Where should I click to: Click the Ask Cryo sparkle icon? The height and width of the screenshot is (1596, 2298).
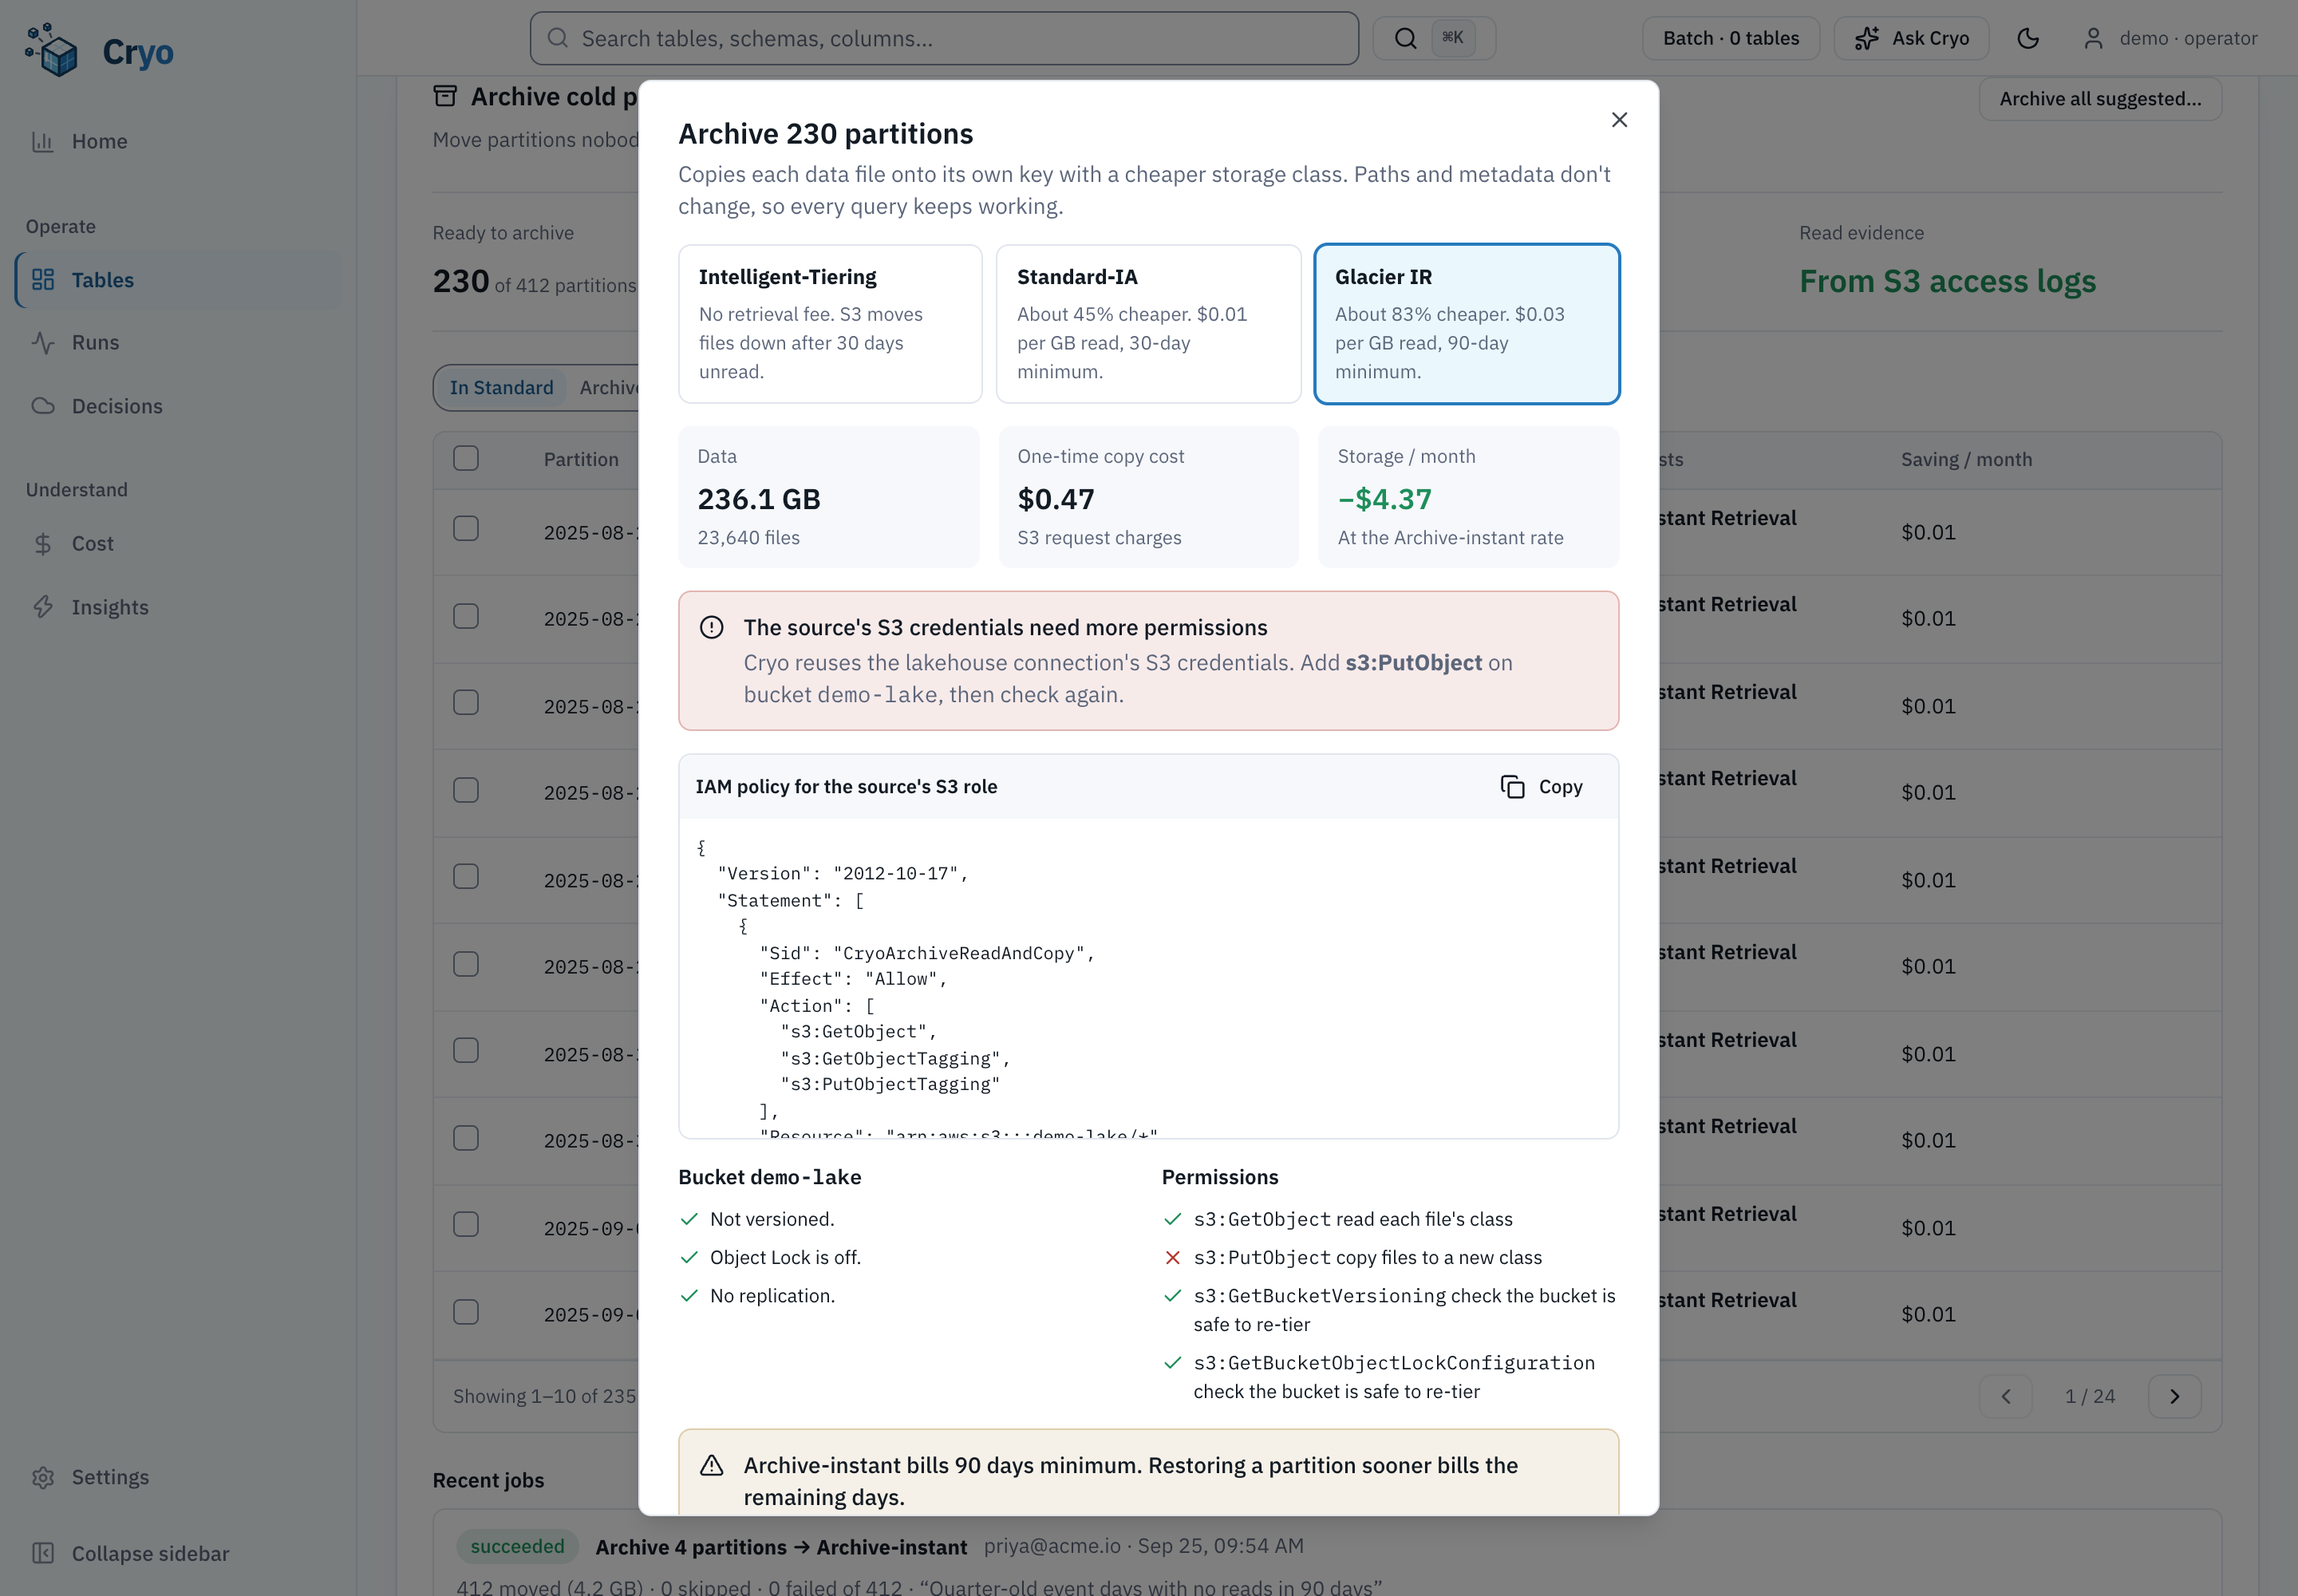(x=1866, y=38)
